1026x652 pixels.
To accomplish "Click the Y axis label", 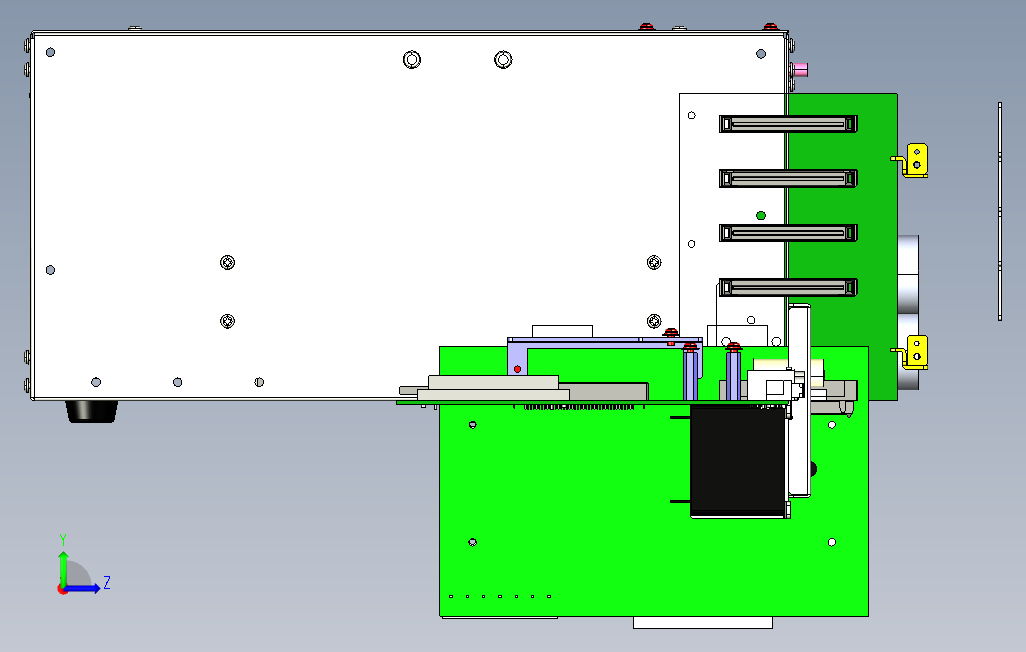I will pos(63,540).
